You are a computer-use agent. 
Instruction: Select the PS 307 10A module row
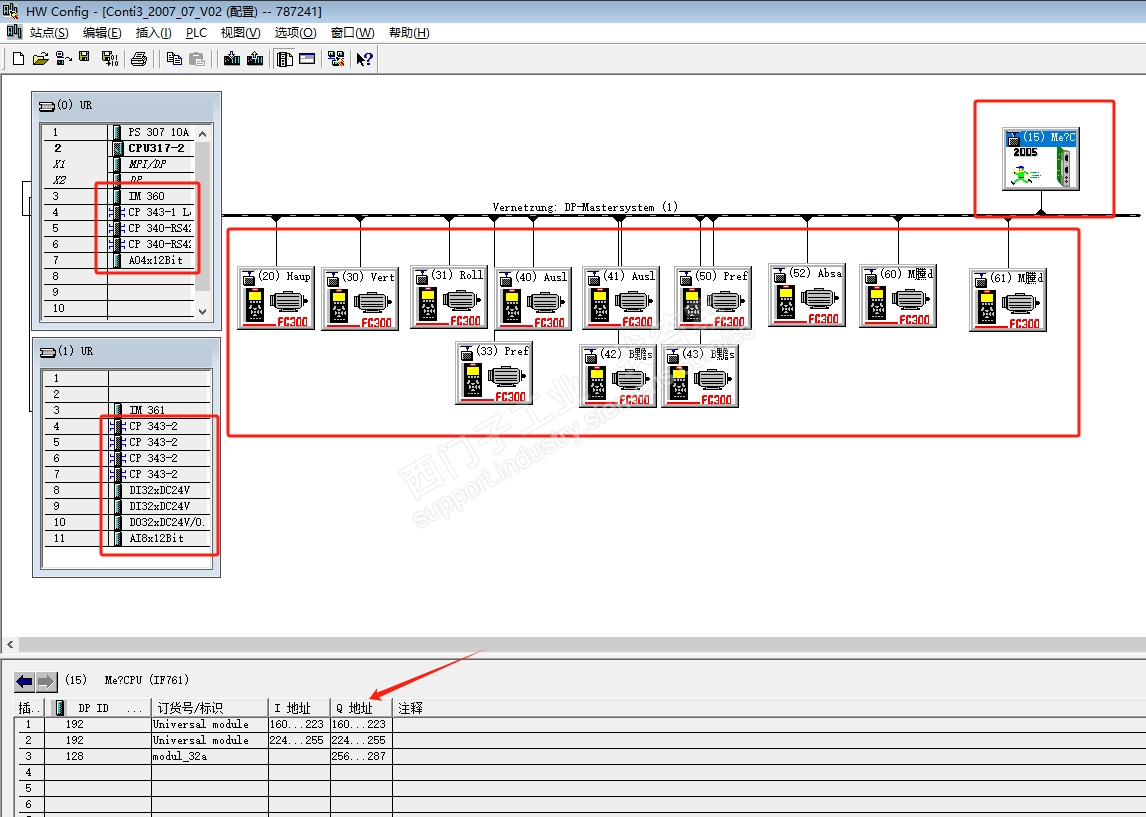[x=118, y=132]
